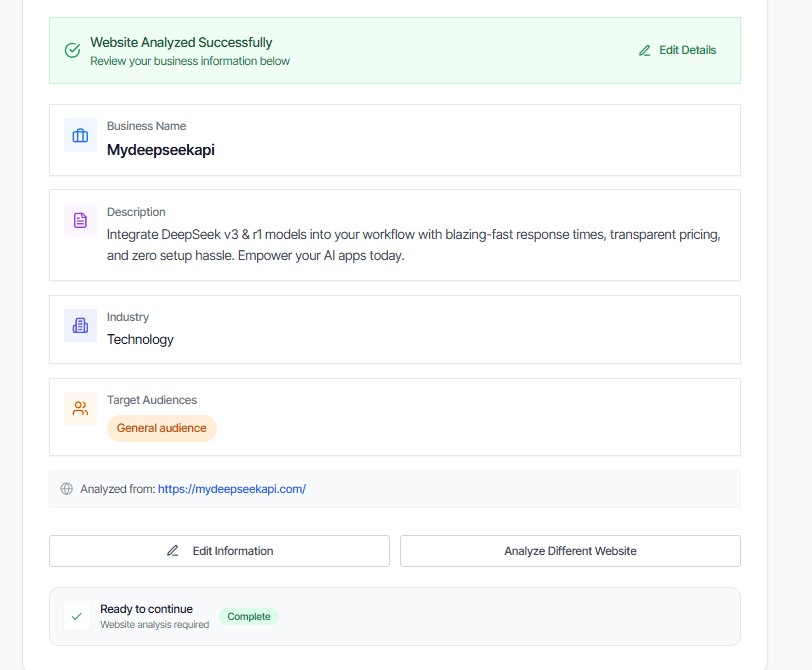The image size is (812, 670).
Task: Select the briefcase icon for Business Name
Action: tap(80, 135)
